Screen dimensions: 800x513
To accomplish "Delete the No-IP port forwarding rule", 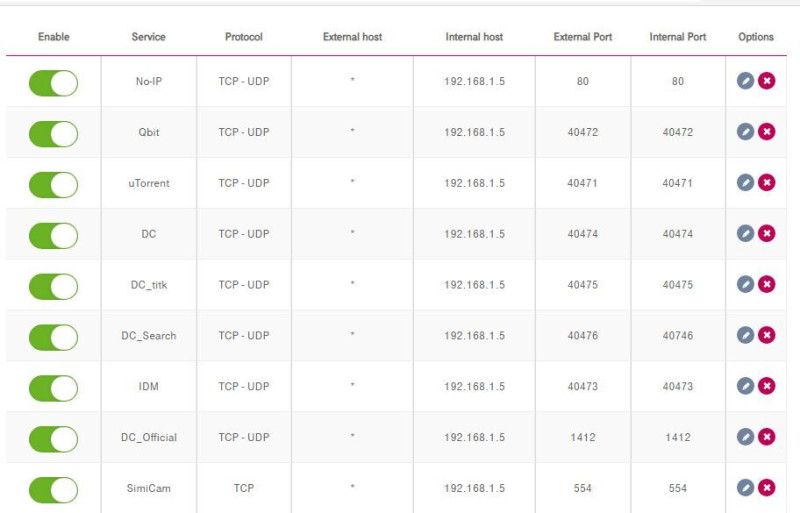I will [x=767, y=81].
